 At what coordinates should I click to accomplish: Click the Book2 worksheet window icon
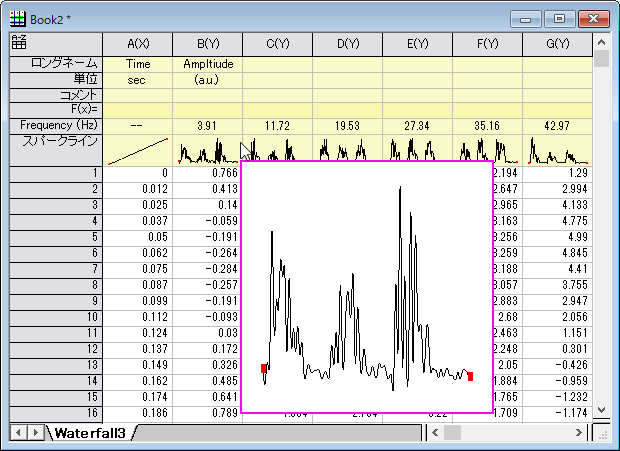(18, 19)
